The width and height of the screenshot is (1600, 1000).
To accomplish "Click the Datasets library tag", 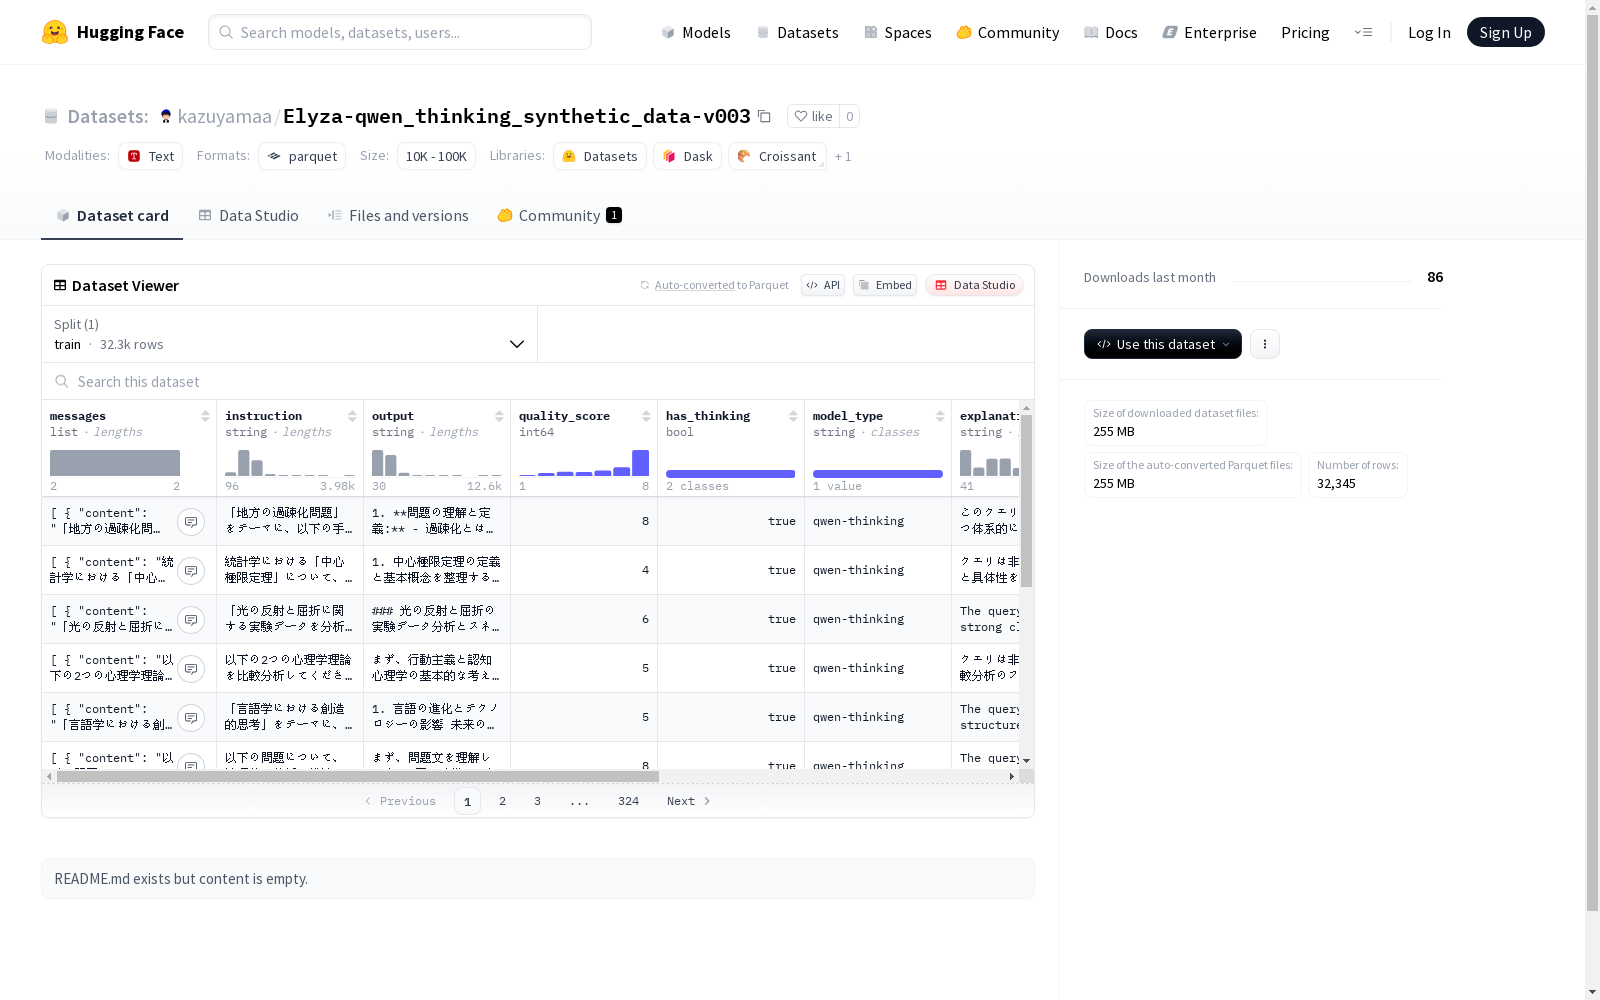I will point(600,156).
